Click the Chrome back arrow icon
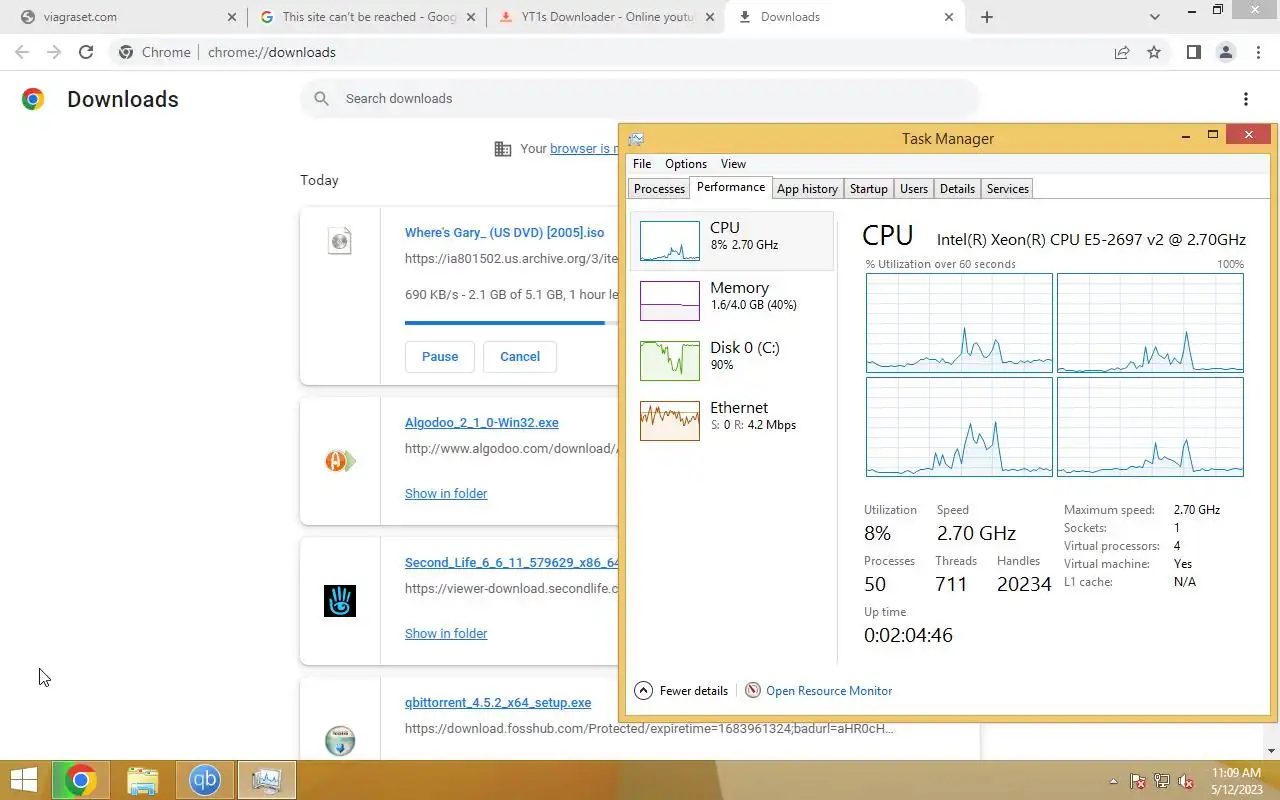Screen dimensions: 1280x800 (x=22, y=52)
